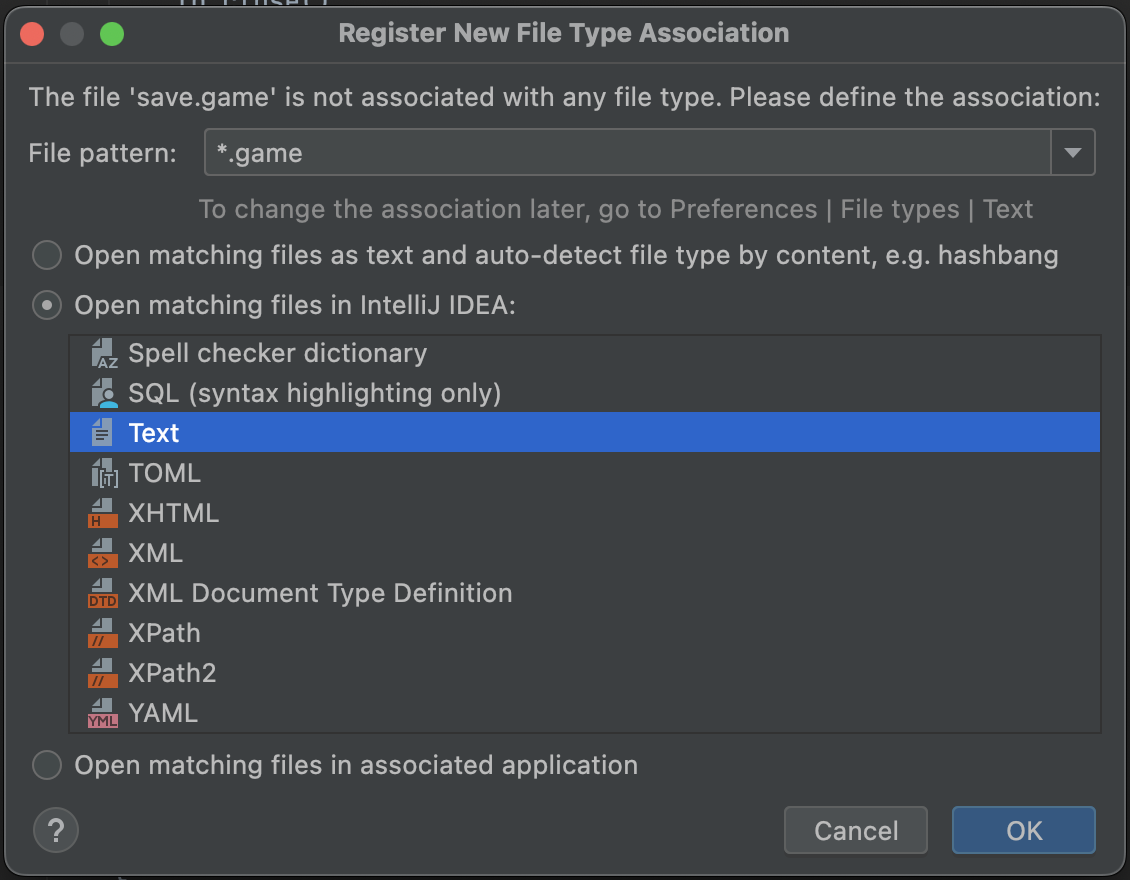Pick SQL (syntax highlighting only) list entry

[x=314, y=393]
